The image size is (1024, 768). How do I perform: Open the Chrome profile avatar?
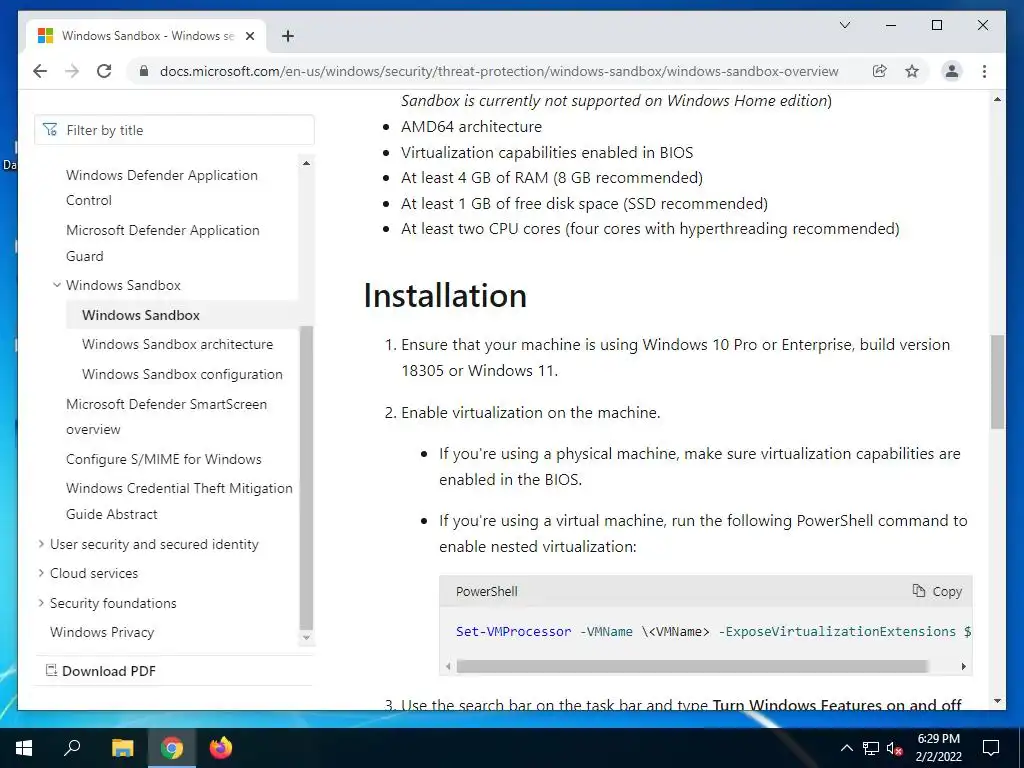(952, 71)
